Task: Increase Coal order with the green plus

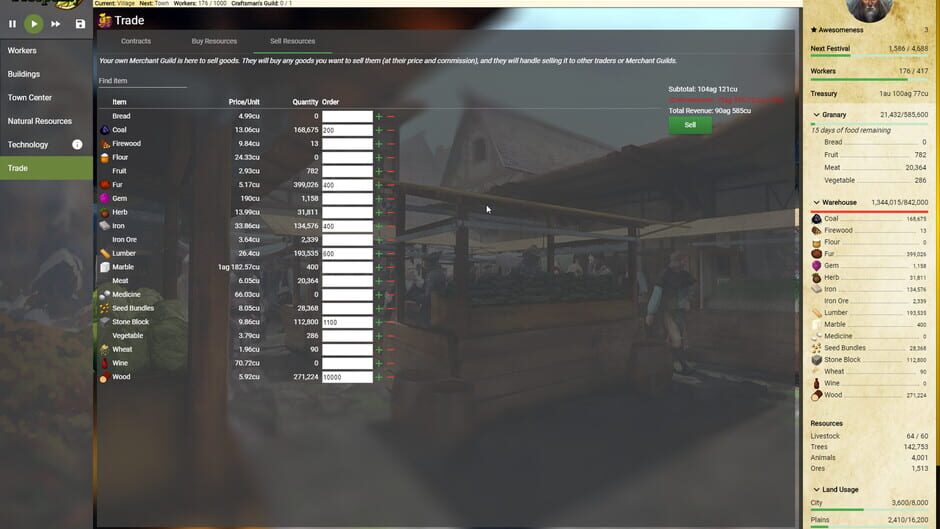Action: [x=379, y=130]
